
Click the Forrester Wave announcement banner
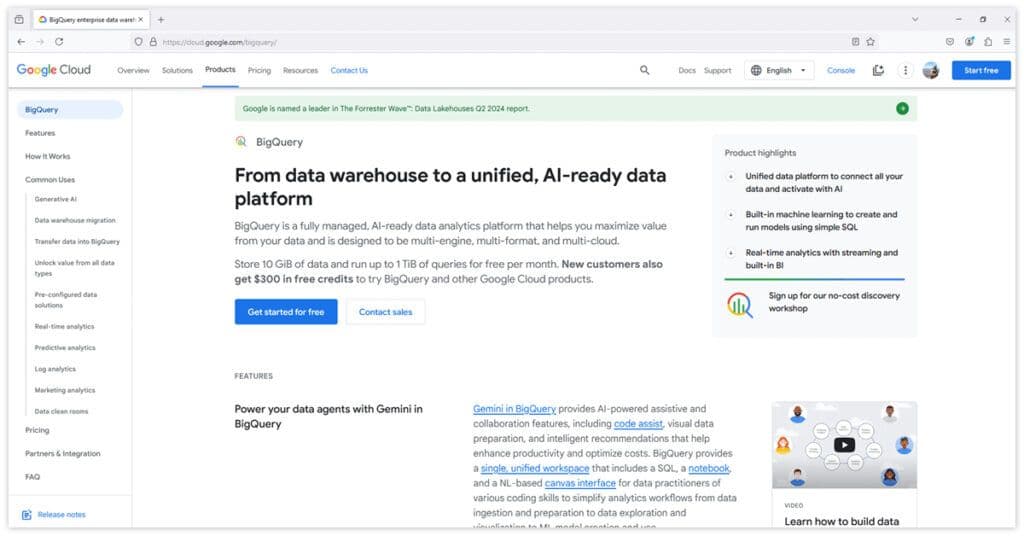575,108
